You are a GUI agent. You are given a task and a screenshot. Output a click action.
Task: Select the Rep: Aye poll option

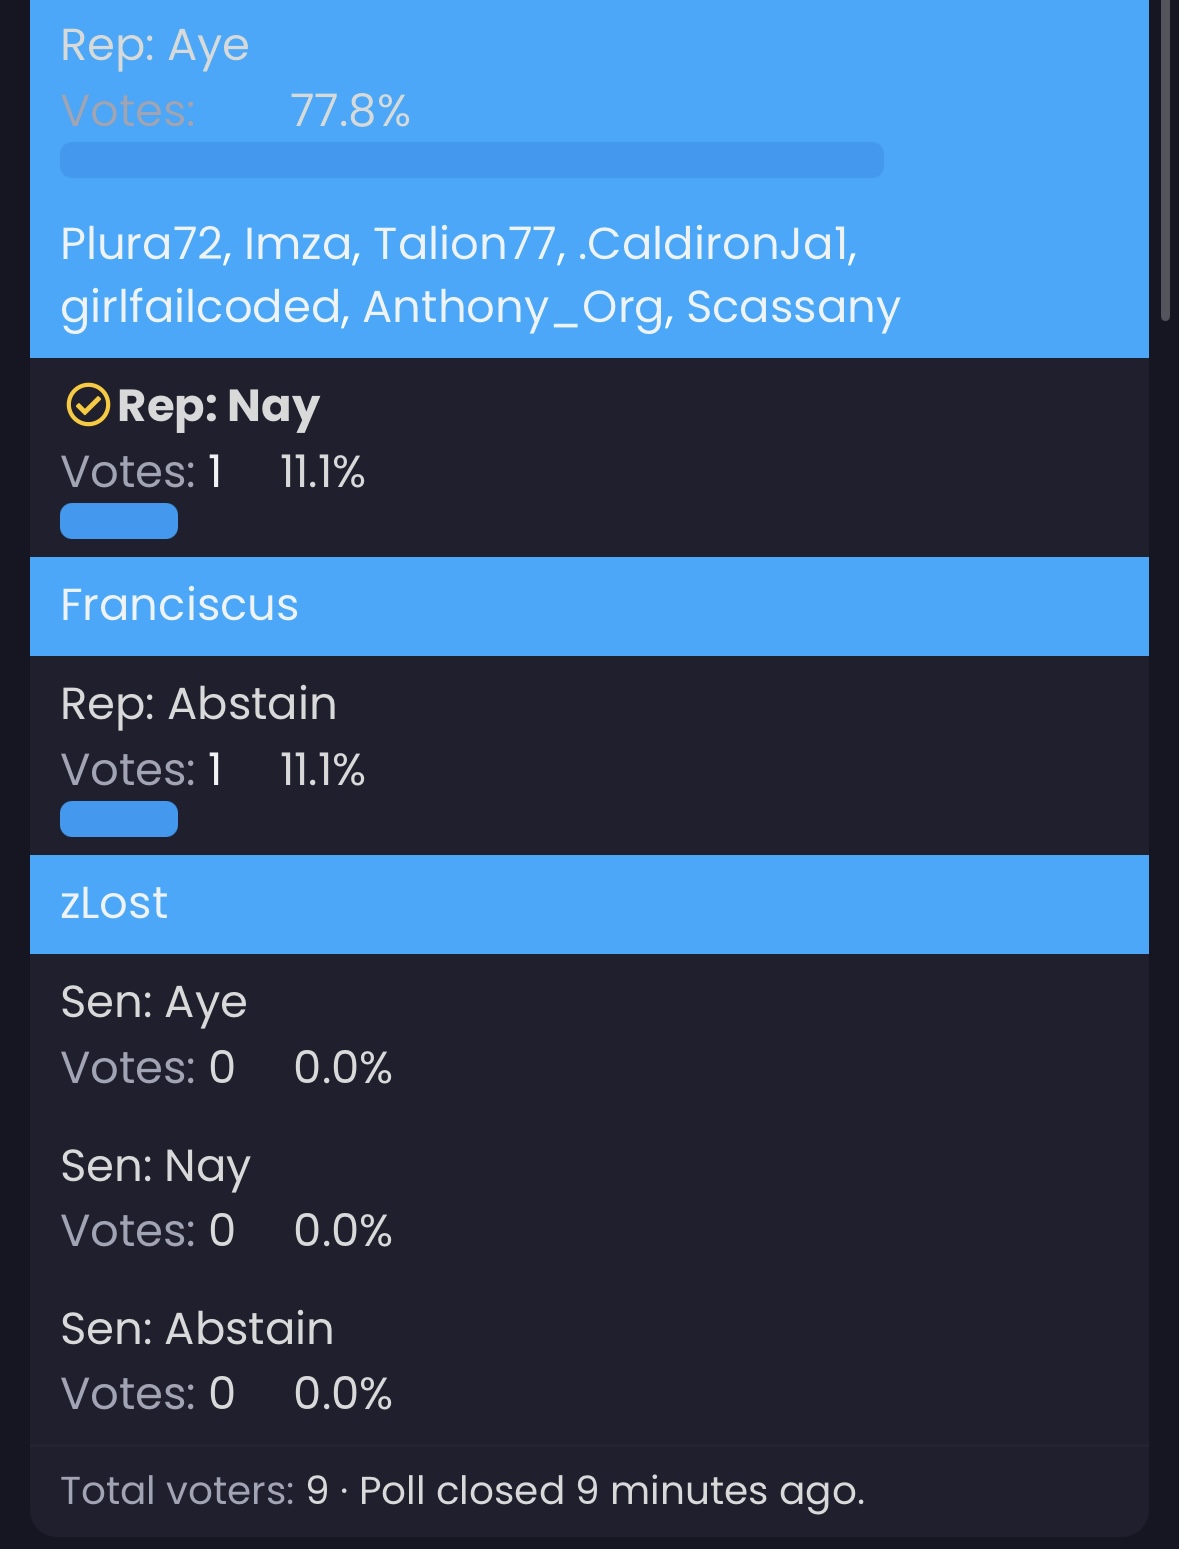(155, 46)
